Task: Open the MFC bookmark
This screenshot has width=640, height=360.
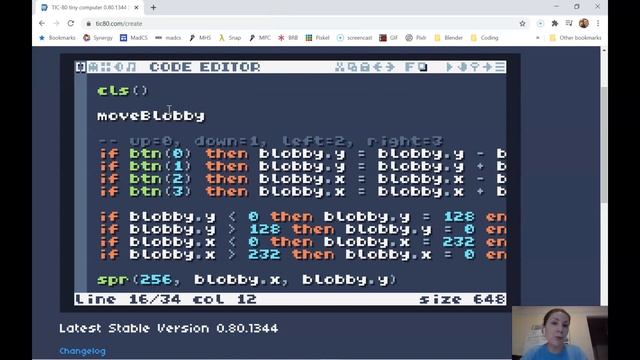Action: (x=260, y=38)
